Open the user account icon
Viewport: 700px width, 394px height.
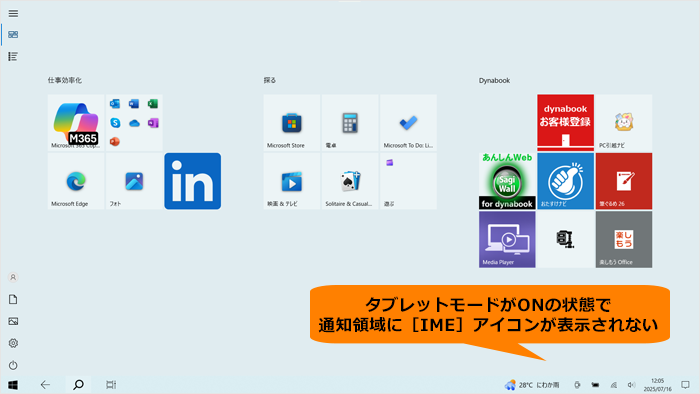(x=13, y=278)
